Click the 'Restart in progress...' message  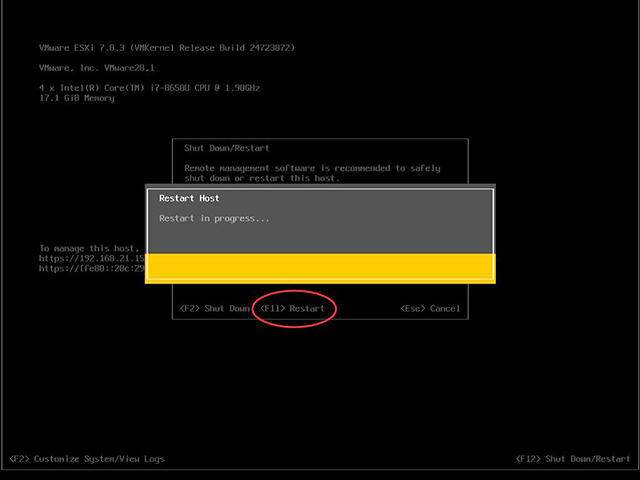[214, 219]
